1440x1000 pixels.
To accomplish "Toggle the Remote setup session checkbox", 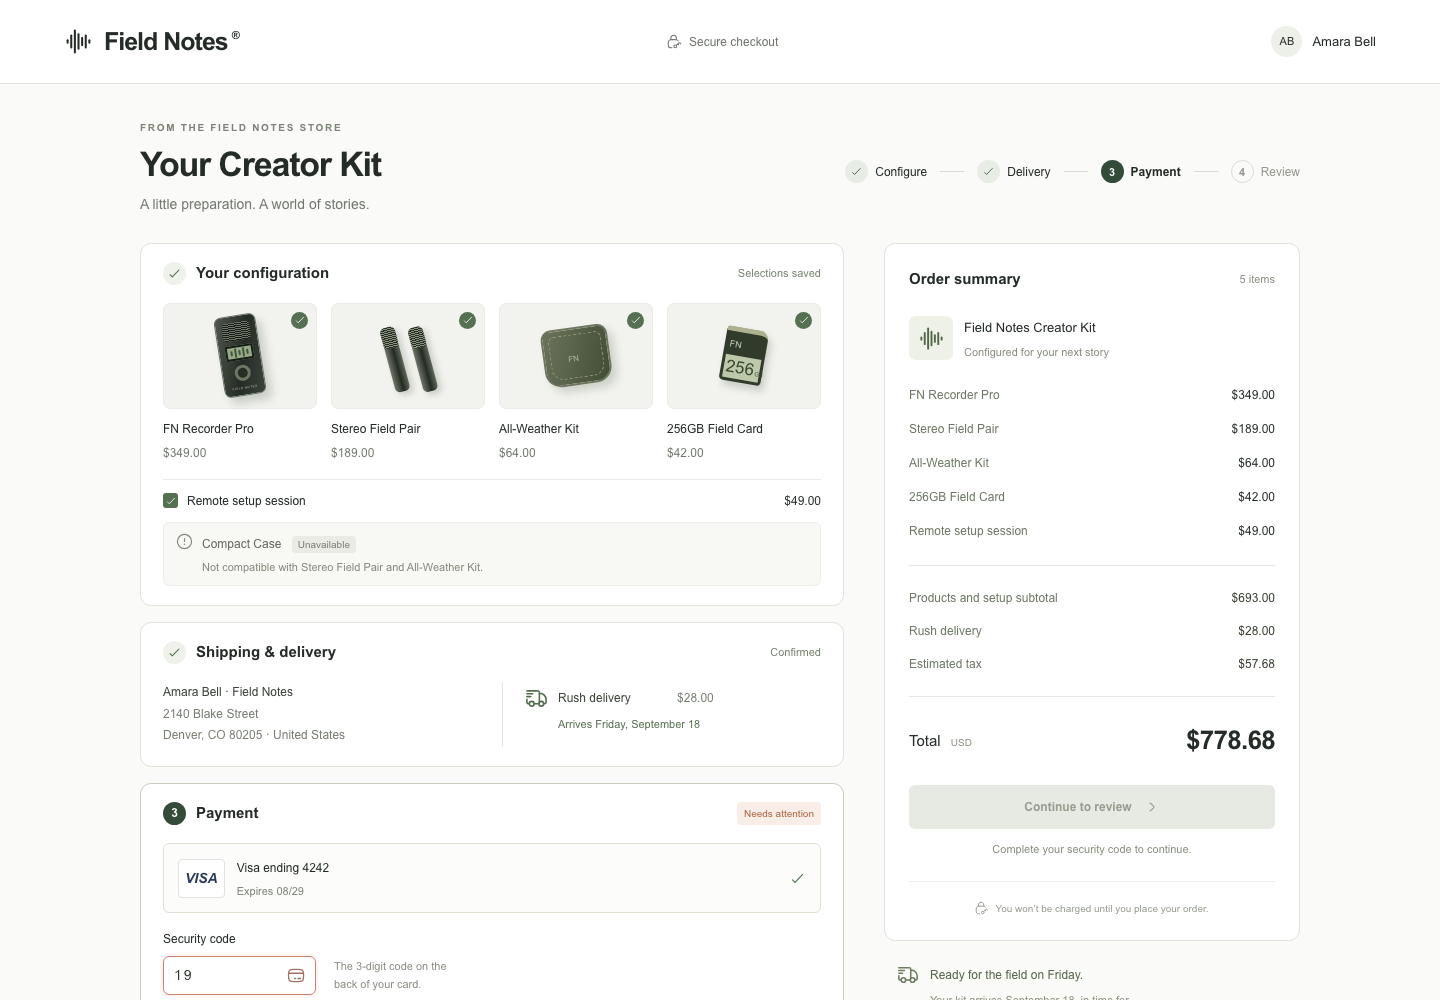I will (171, 500).
